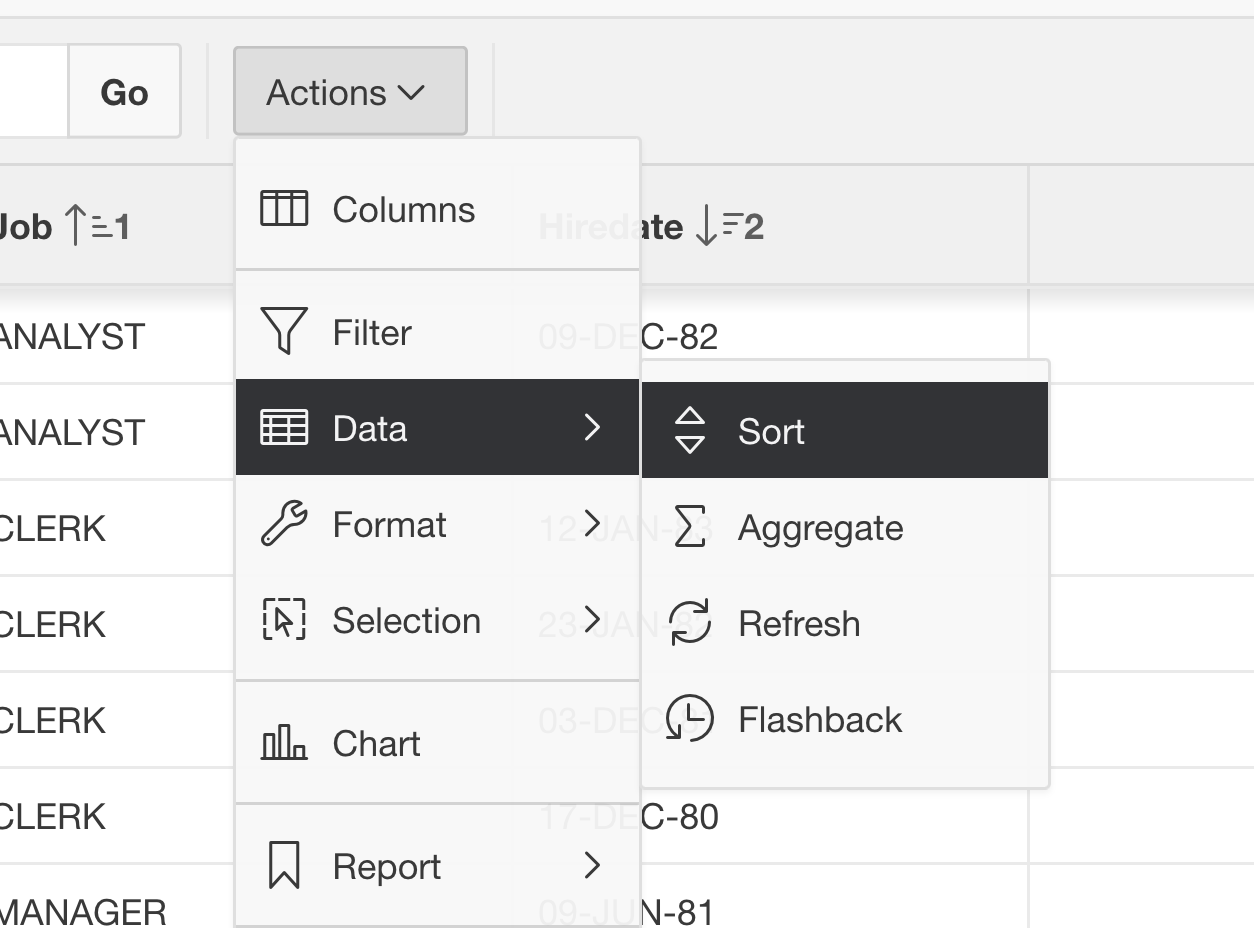The image size is (1254, 928).
Task: Select the Flashback menu entry
Action: point(845,719)
